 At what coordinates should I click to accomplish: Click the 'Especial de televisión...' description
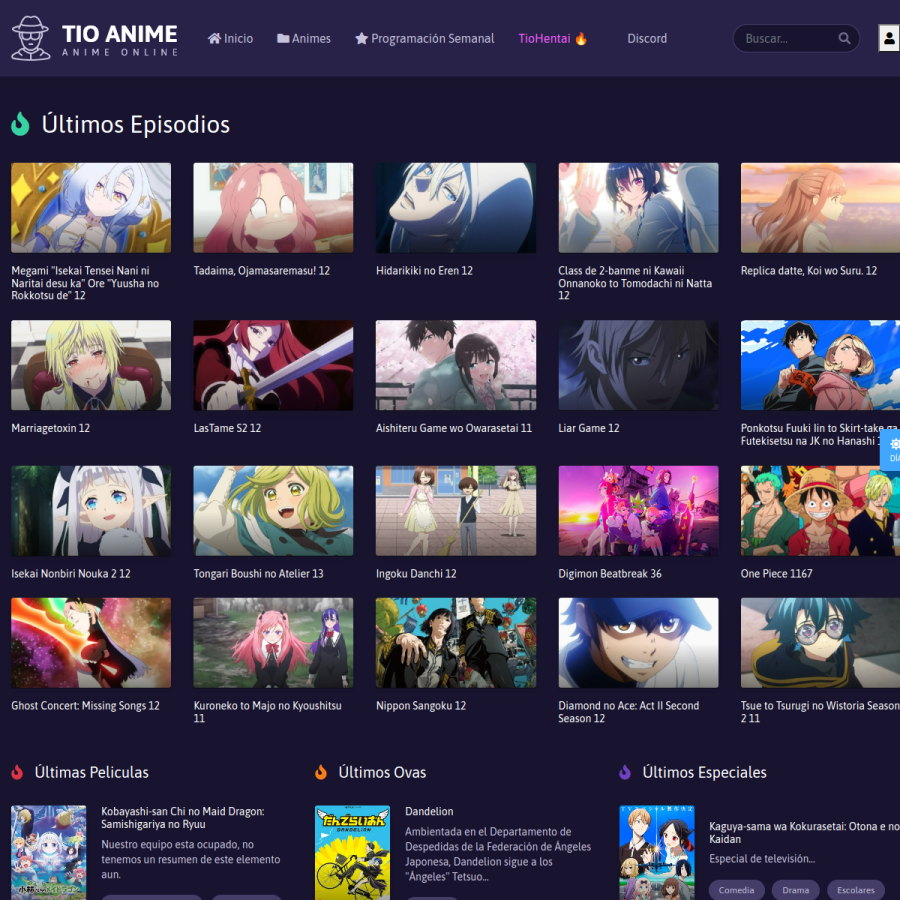[762, 859]
